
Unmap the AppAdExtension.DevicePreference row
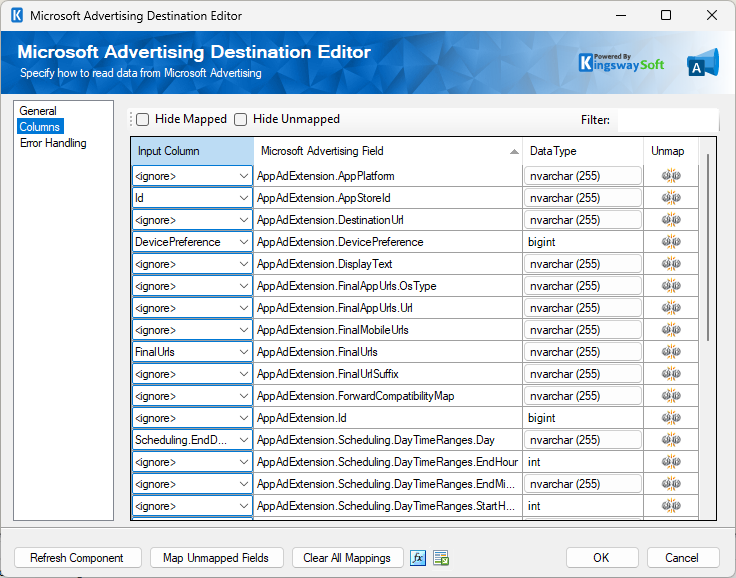click(670, 242)
